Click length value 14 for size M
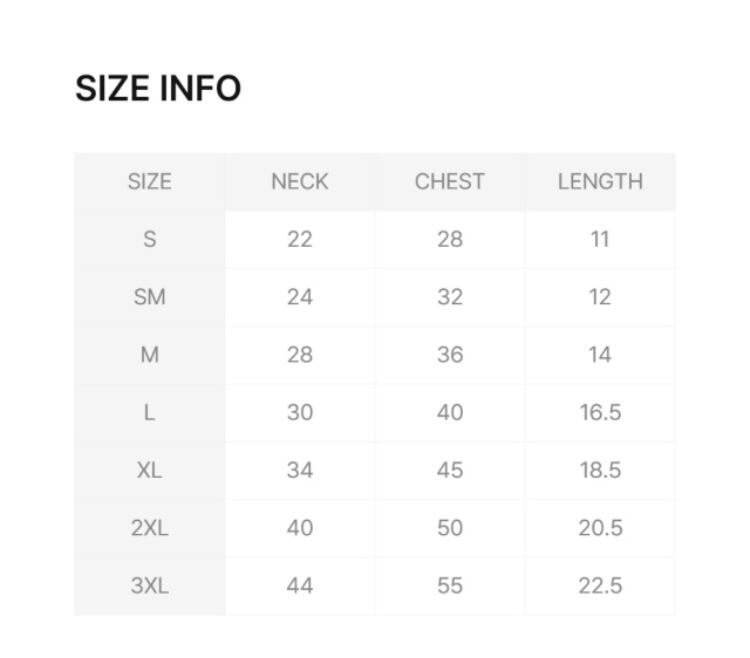Screen dimensions: 750x658 point(600,355)
